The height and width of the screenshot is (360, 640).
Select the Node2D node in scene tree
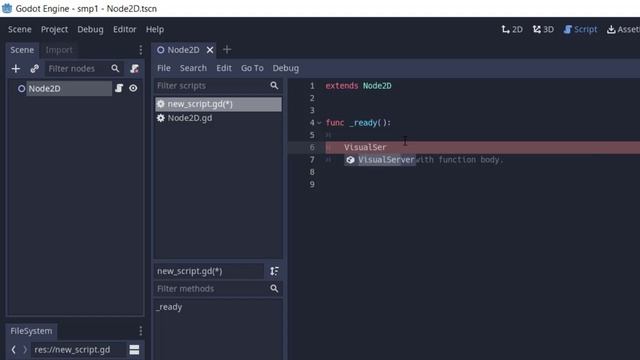[x=69, y=88]
